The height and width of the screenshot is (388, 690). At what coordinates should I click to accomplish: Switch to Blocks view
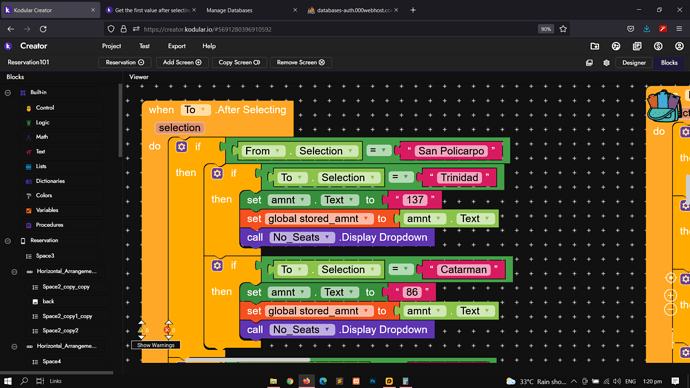click(669, 63)
